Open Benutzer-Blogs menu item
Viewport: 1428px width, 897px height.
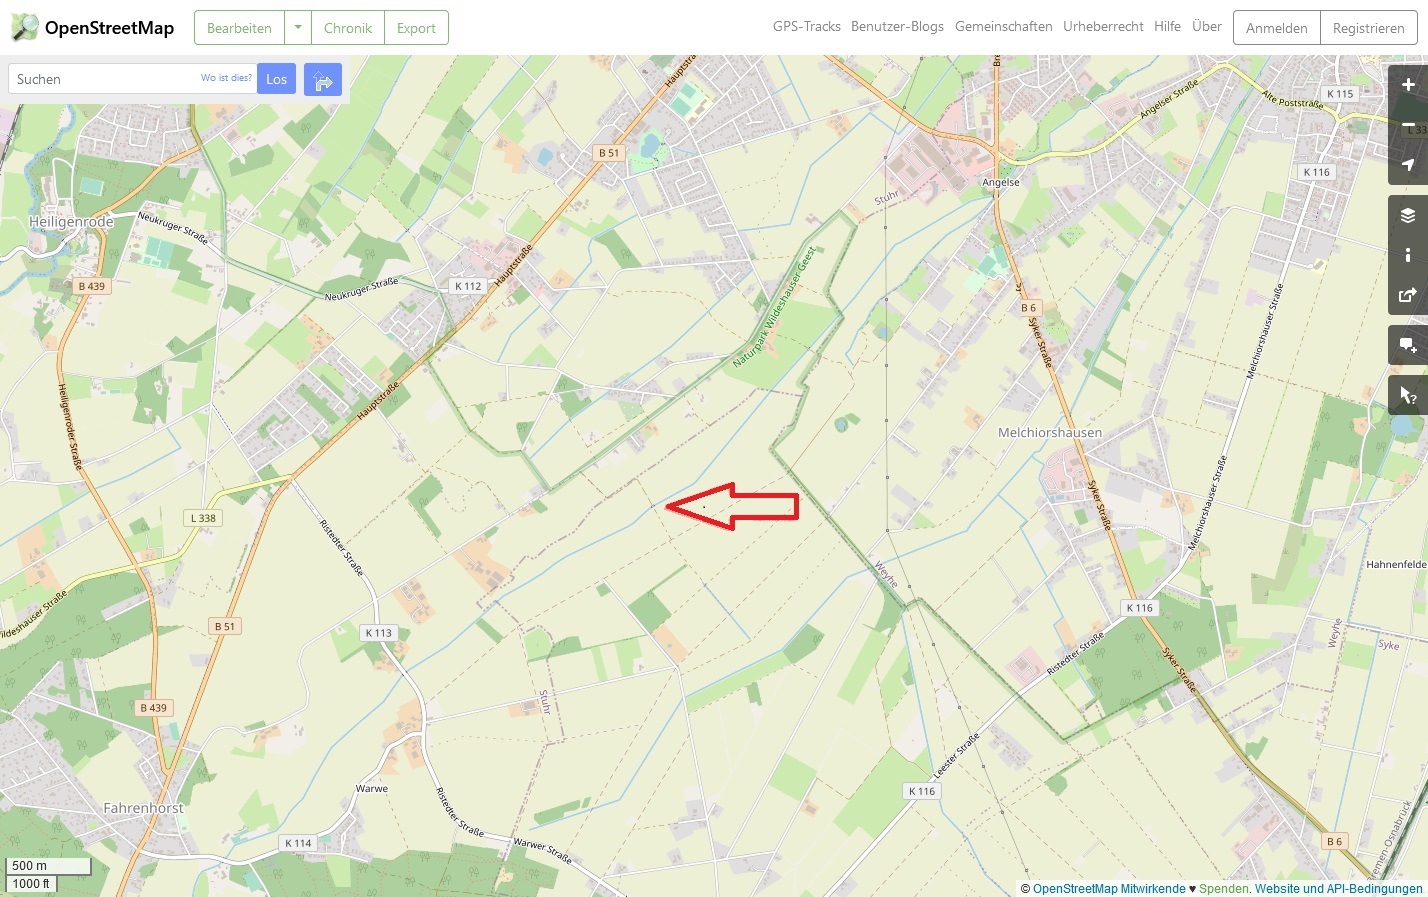(x=897, y=27)
